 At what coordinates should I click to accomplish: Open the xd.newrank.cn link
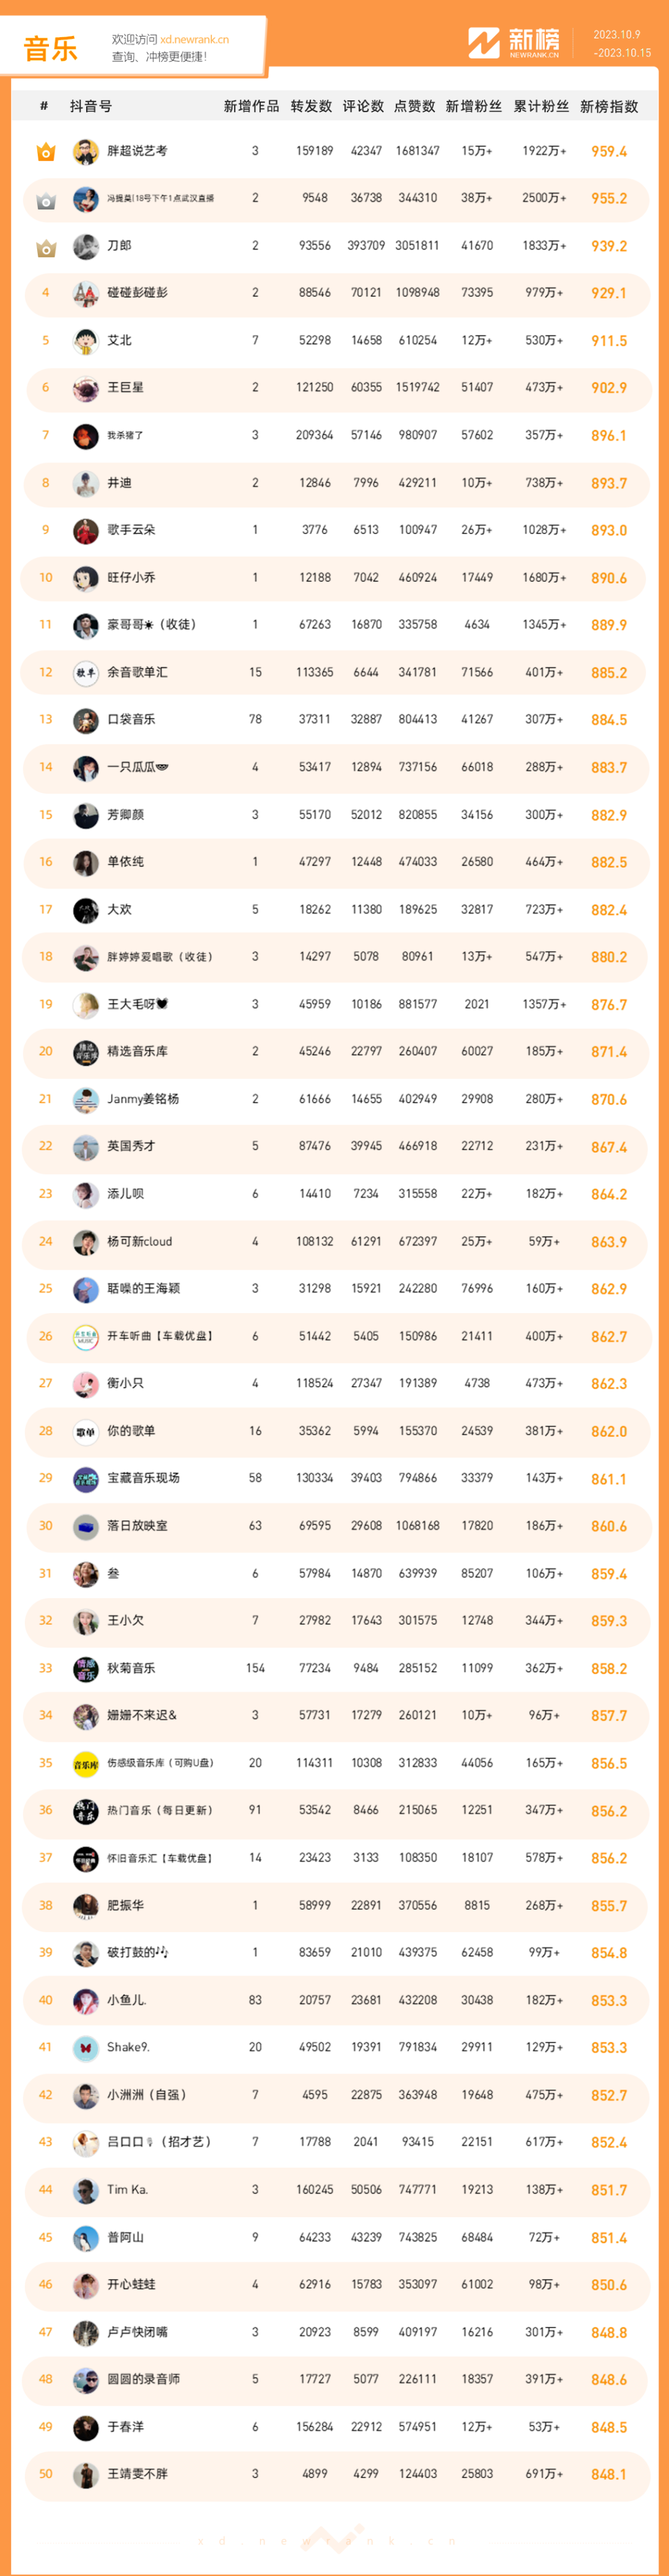click(194, 40)
